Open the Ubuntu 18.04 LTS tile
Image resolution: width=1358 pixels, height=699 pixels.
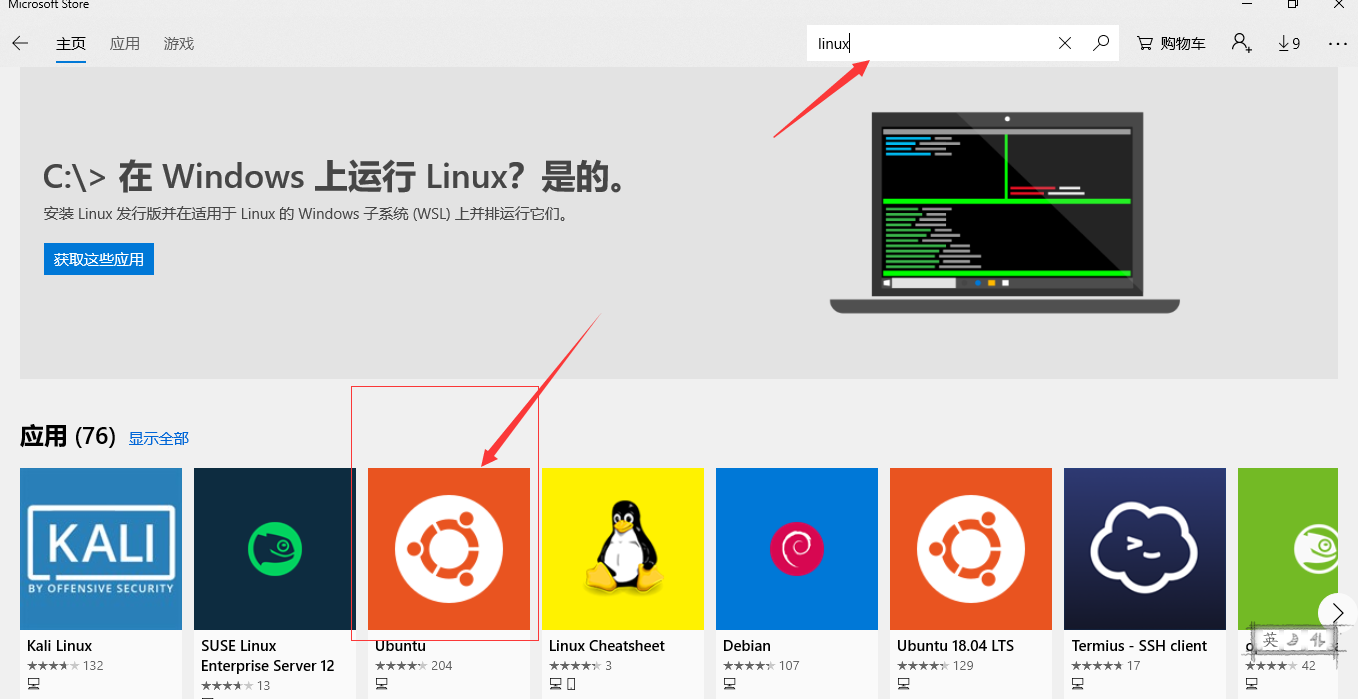coord(970,548)
